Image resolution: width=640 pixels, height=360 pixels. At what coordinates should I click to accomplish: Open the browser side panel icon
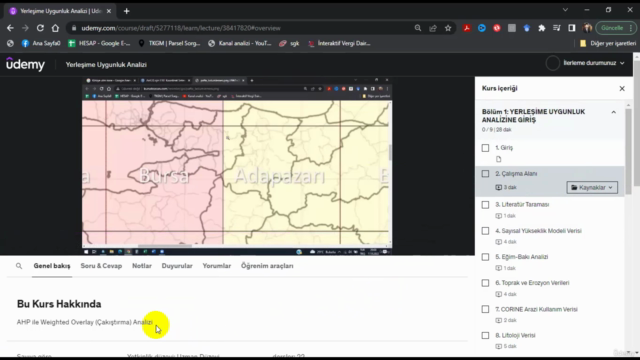click(x=572, y=28)
